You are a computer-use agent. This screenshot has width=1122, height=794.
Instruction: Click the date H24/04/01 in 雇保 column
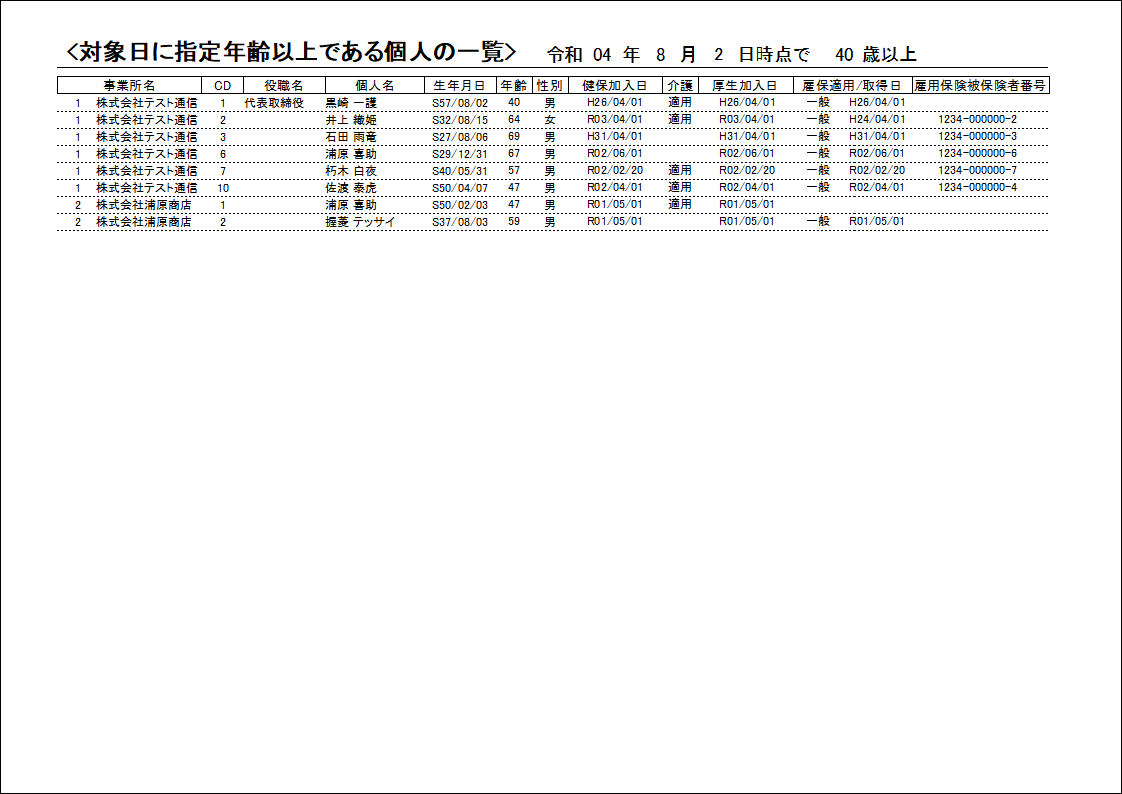tap(877, 120)
